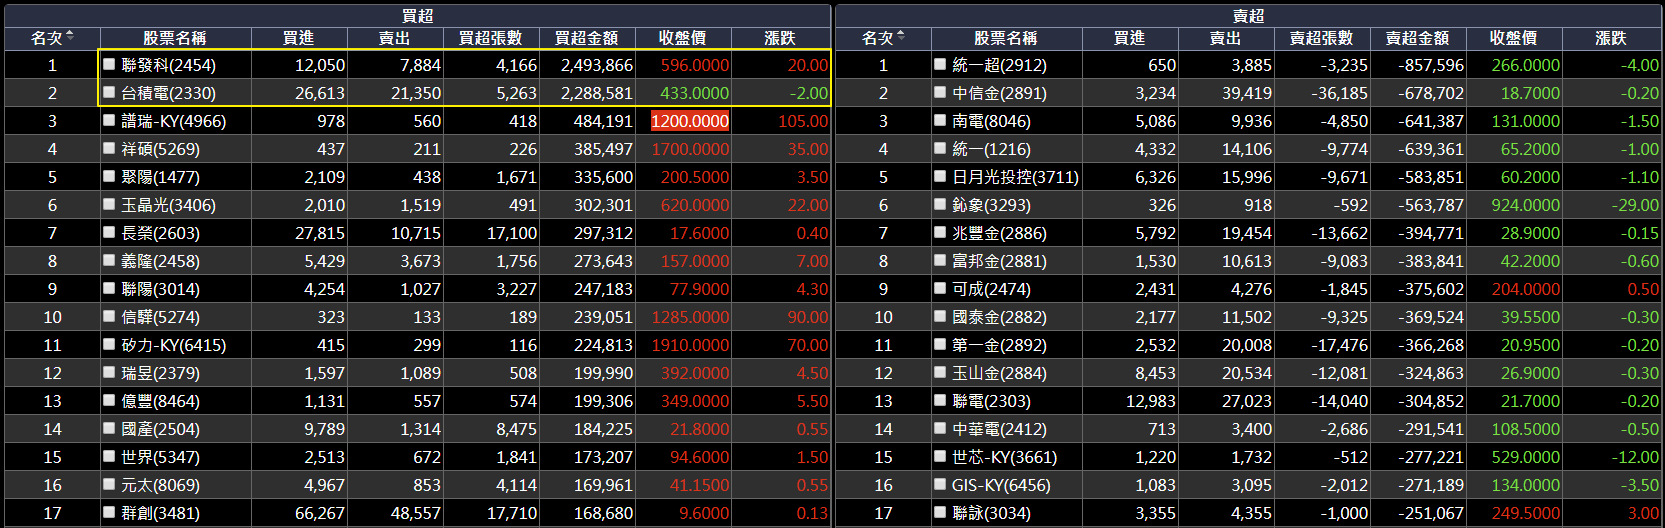1665x528 pixels.
Task: Open stock 義隆(2458)
Action: click(x=160, y=261)
